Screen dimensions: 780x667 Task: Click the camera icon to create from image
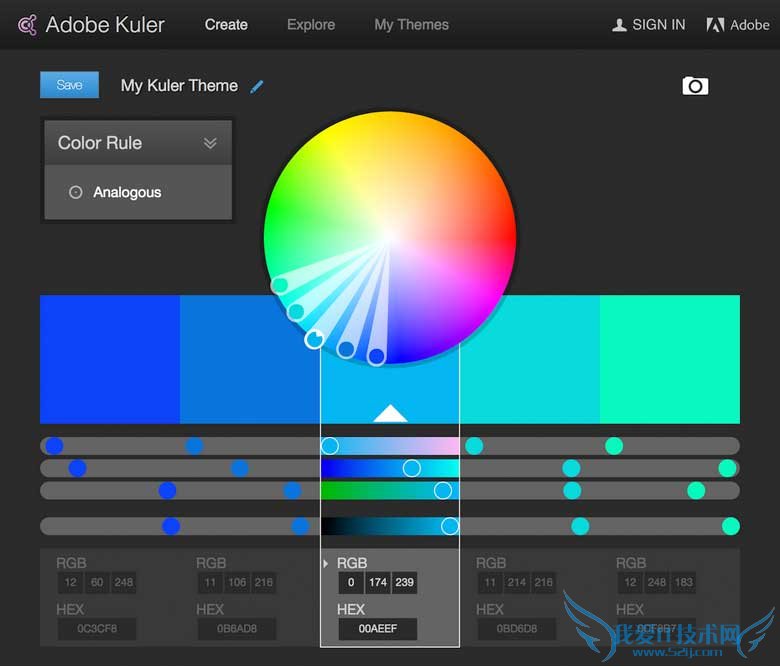point(695,86)
